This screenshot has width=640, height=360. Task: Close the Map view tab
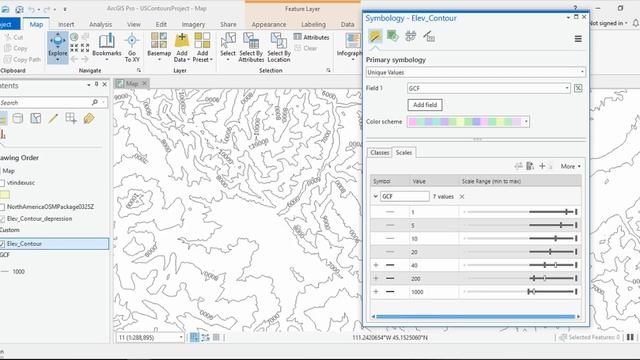coord(144,83)
